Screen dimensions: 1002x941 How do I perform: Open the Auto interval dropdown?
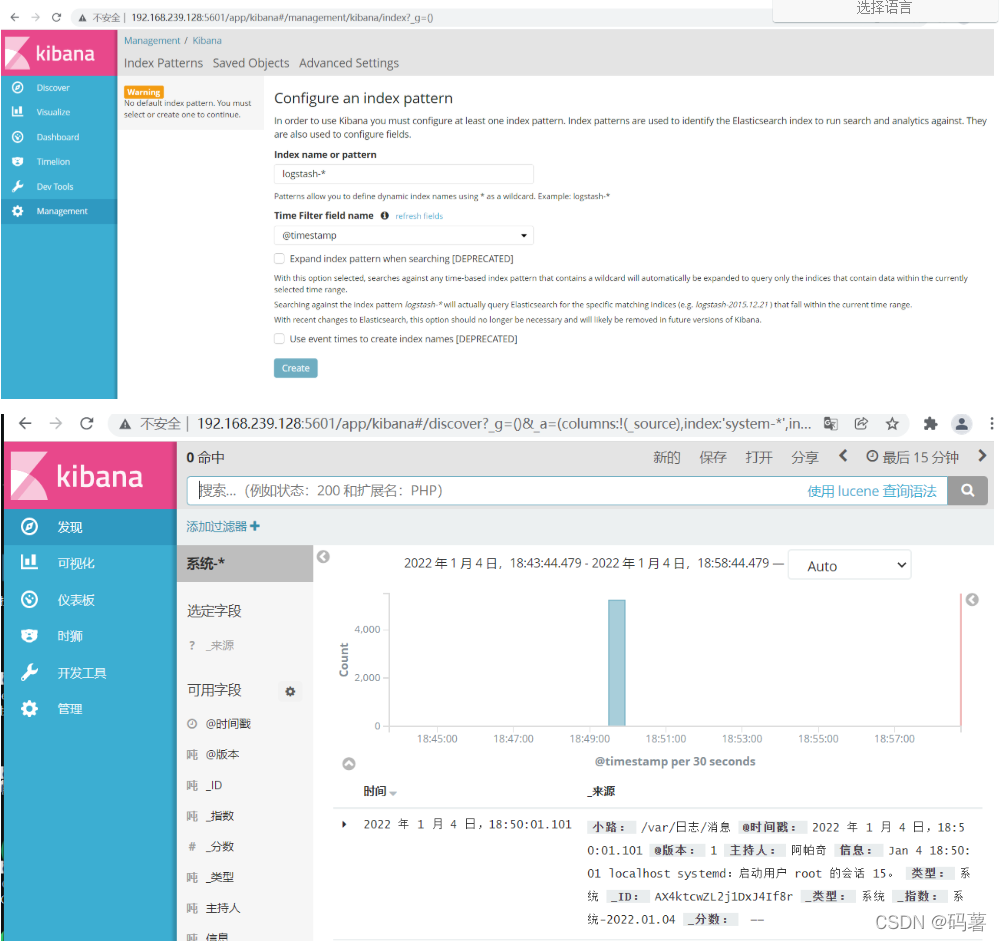(x=849, y=565)
